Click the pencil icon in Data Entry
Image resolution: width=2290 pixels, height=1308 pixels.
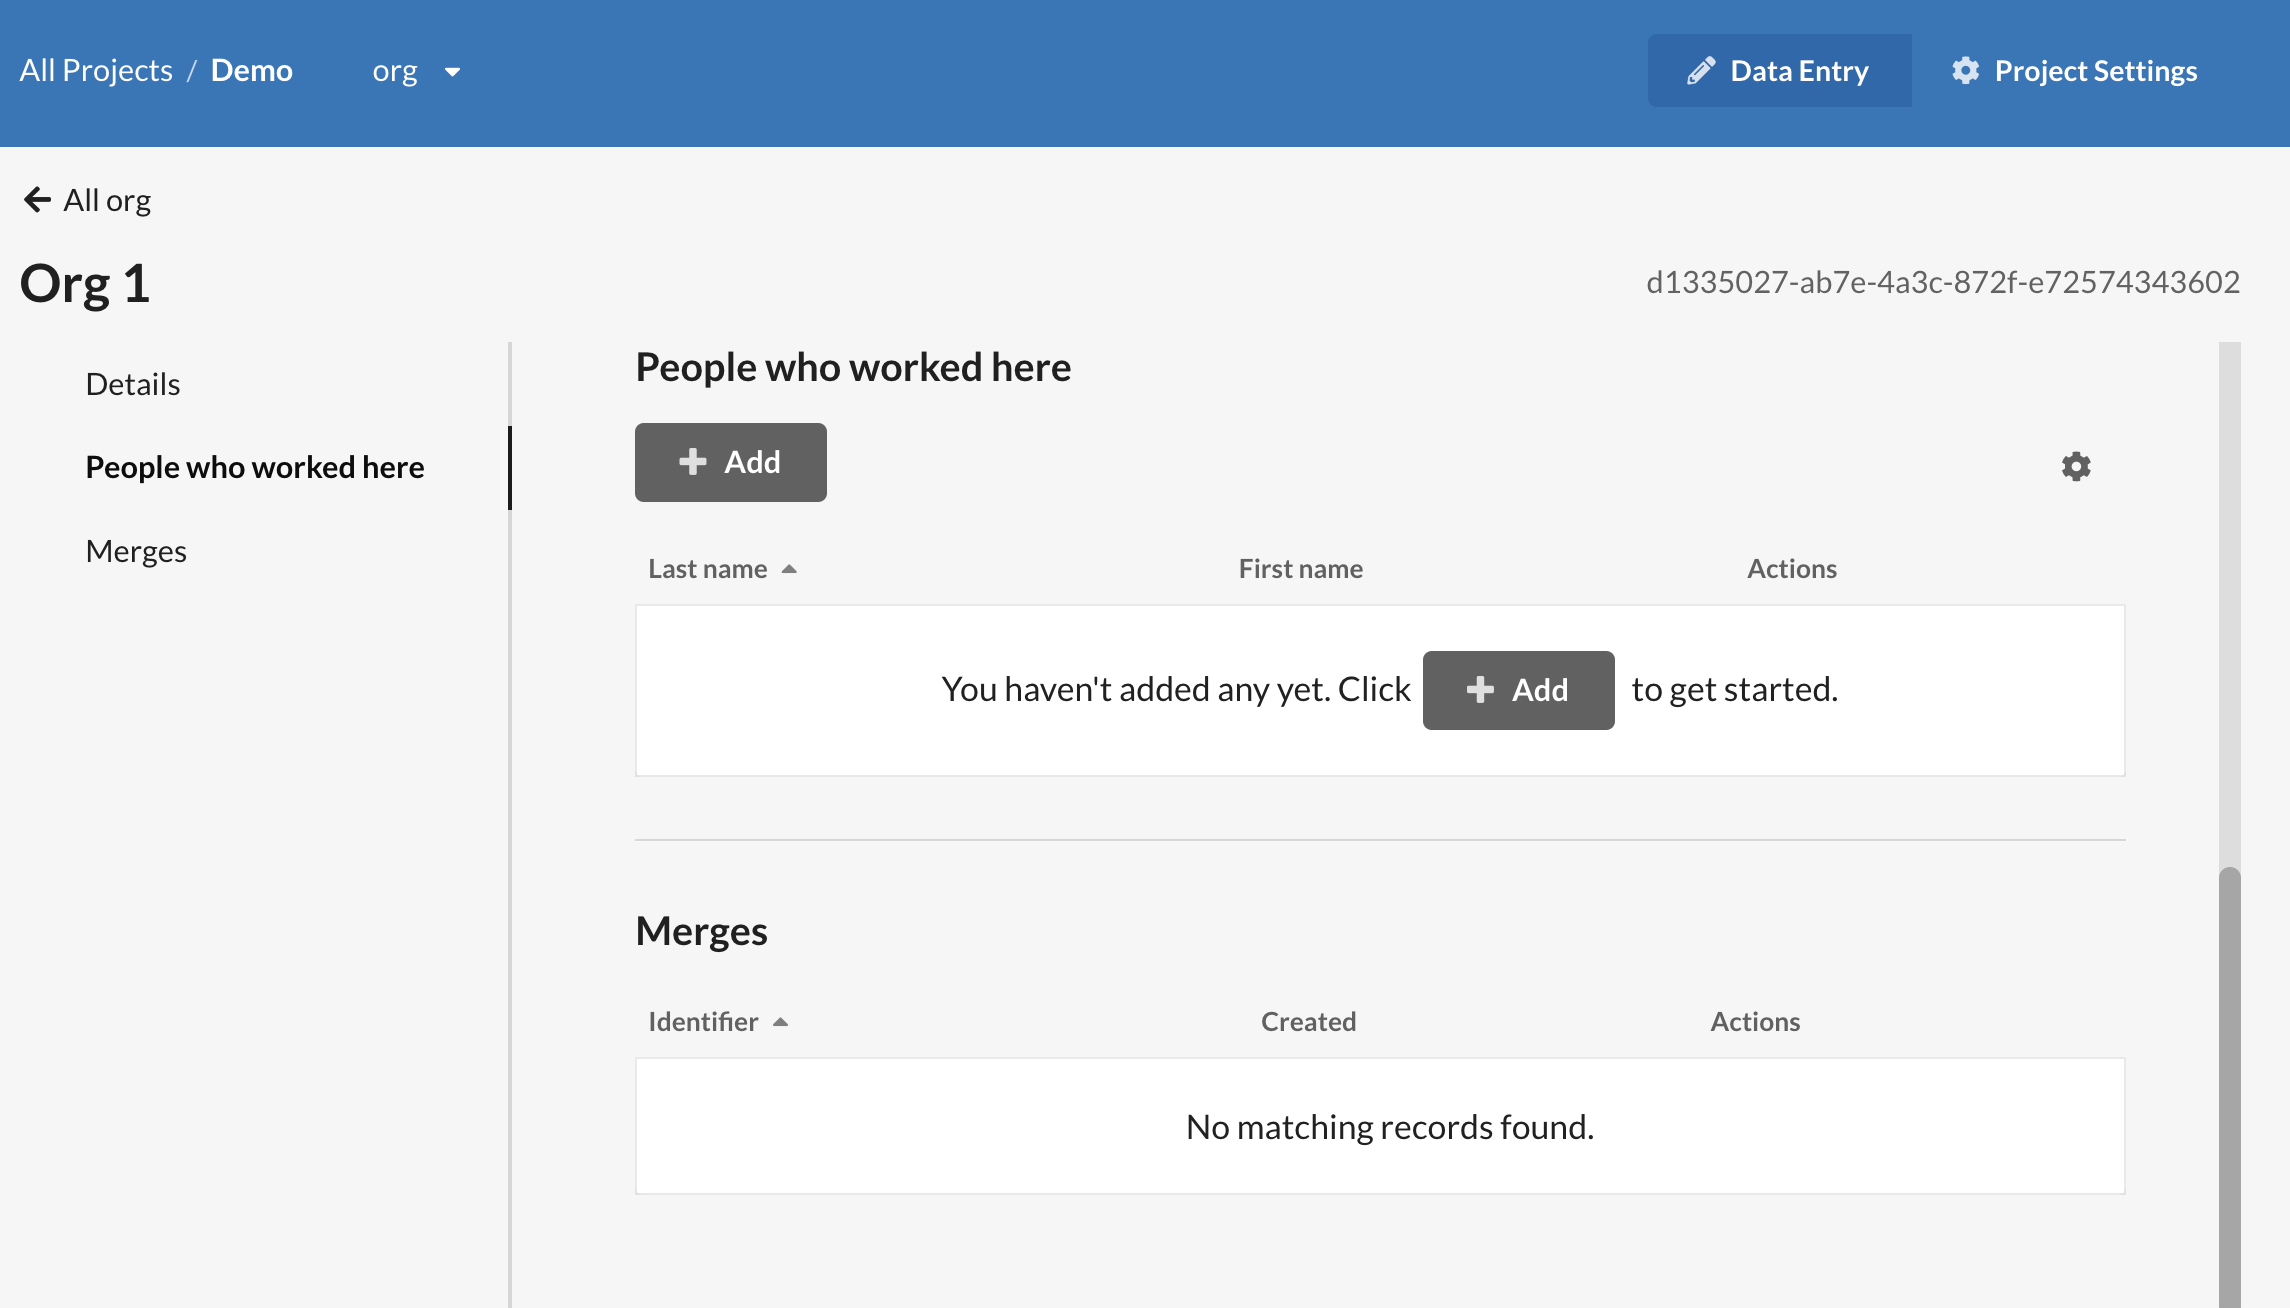[x=1701, y=70]
